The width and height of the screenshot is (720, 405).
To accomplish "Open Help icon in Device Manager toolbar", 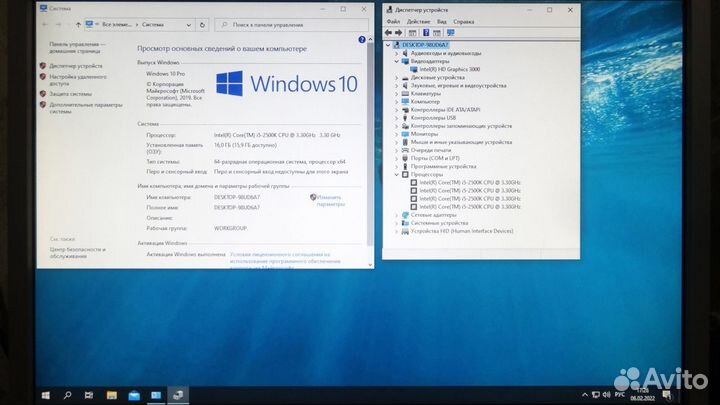I will tap(426, 33).
